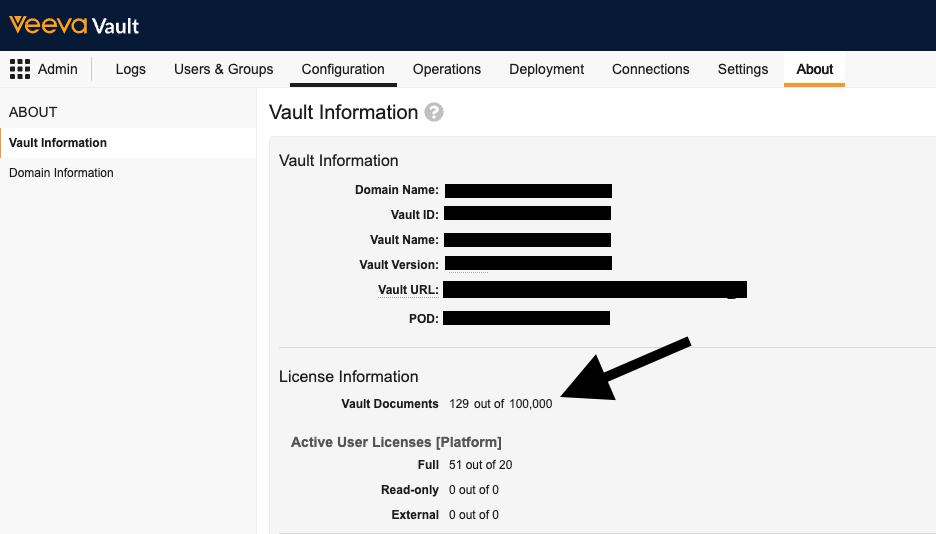
Task: Click the License Information heading
Action: (349, 376)
